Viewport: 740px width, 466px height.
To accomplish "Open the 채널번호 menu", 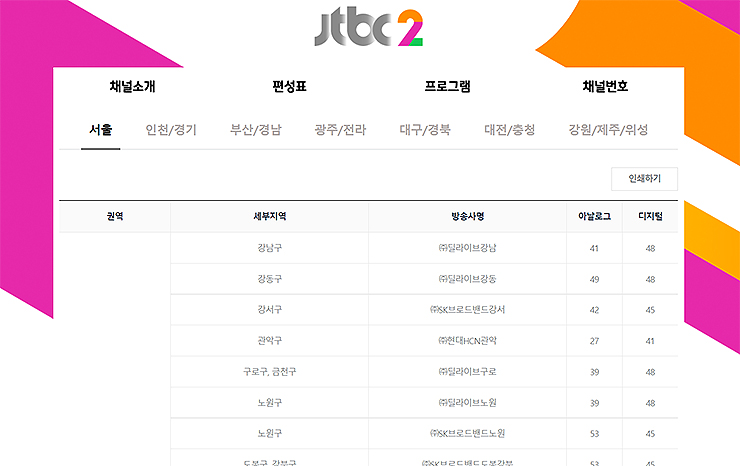I will pos(605,86).
